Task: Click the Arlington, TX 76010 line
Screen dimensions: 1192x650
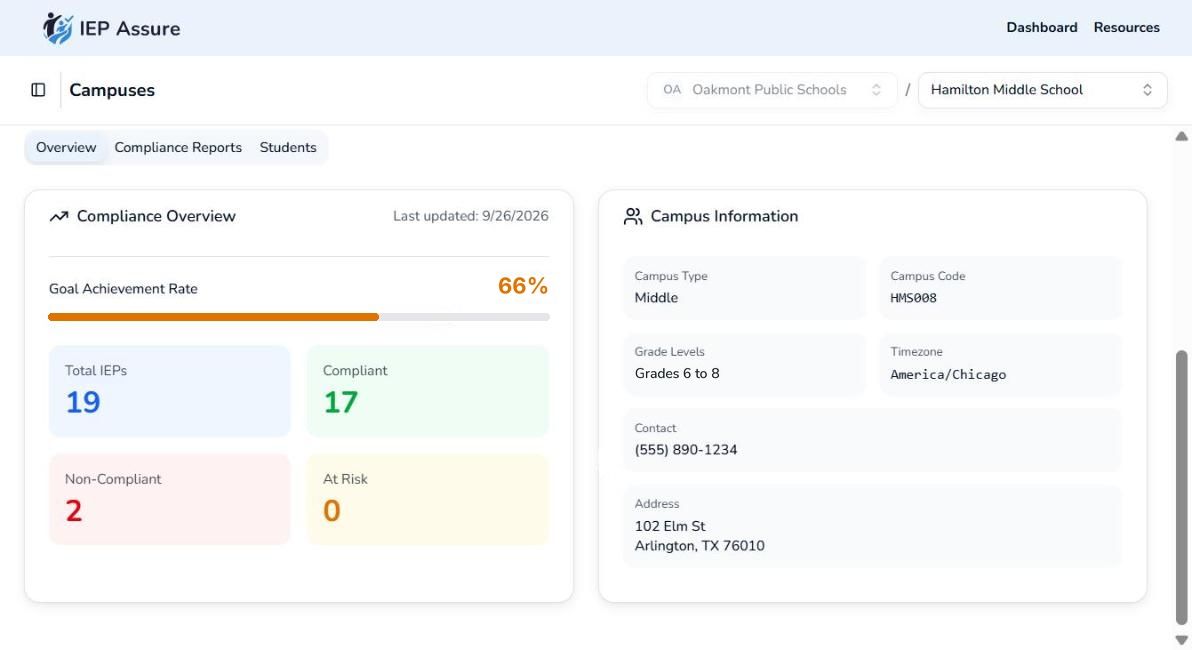Action: (x=699, y=546)
